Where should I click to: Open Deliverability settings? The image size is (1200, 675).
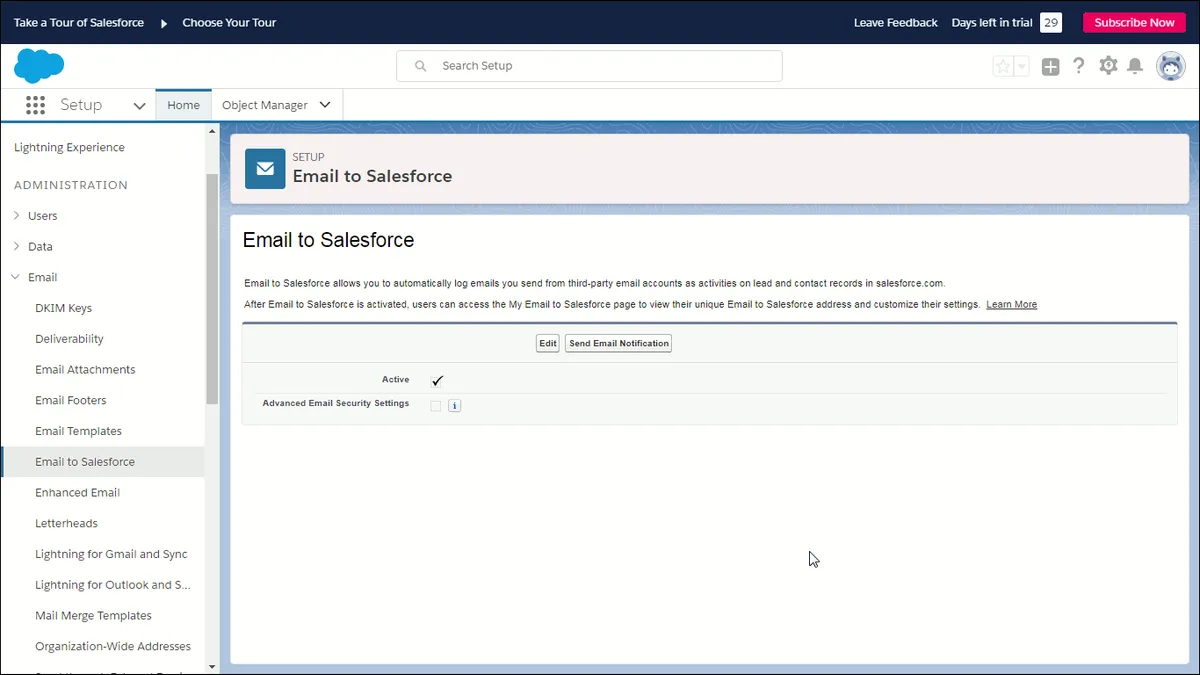pyautogui.click(x=69, y=339)
